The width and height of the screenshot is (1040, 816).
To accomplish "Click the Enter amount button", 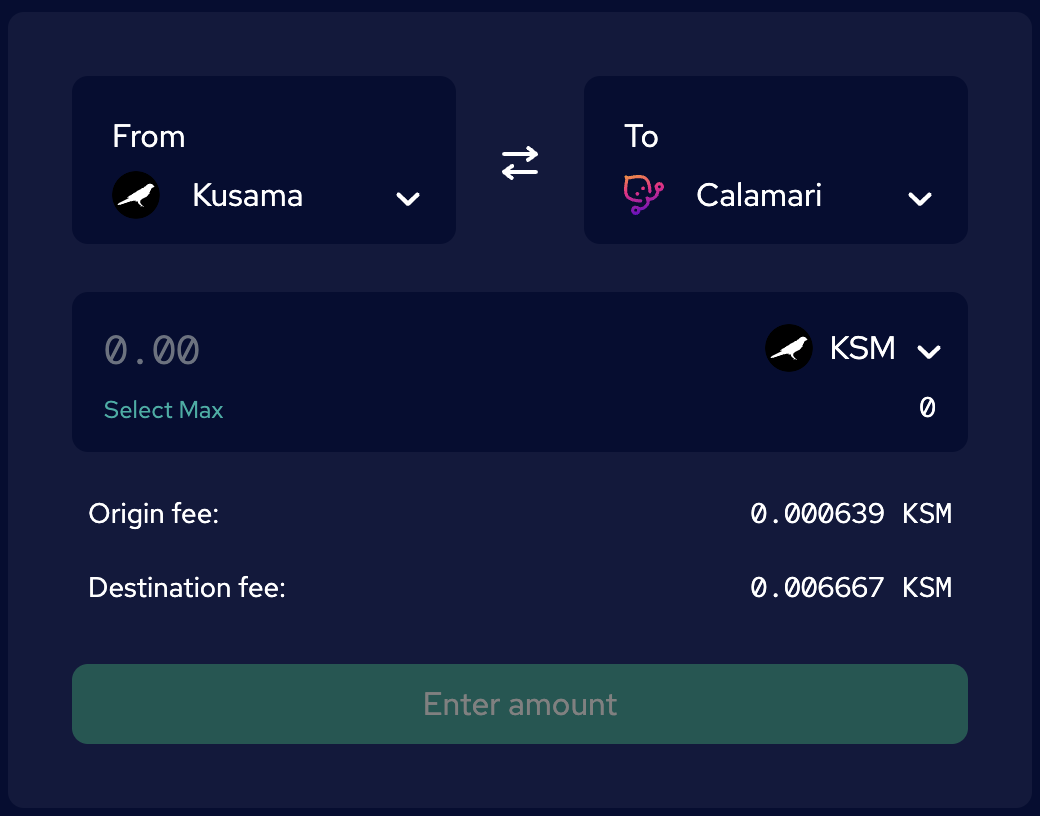I will [520, 704].
